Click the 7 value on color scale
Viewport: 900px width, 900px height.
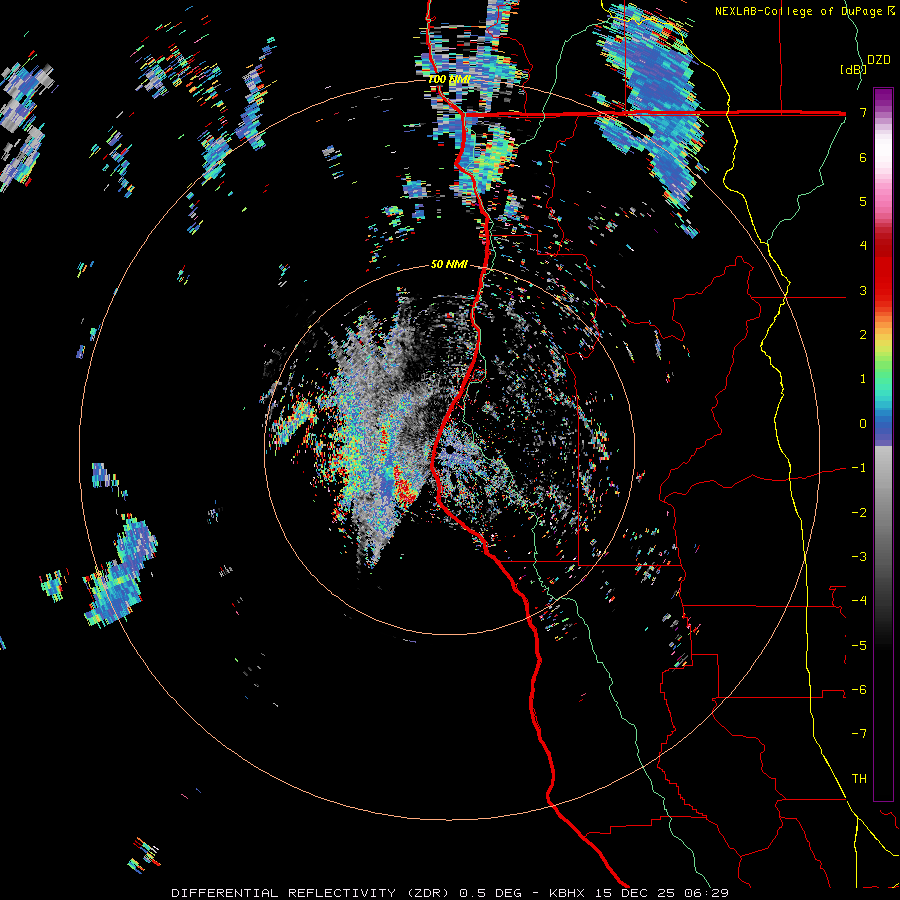pos(863,112)
